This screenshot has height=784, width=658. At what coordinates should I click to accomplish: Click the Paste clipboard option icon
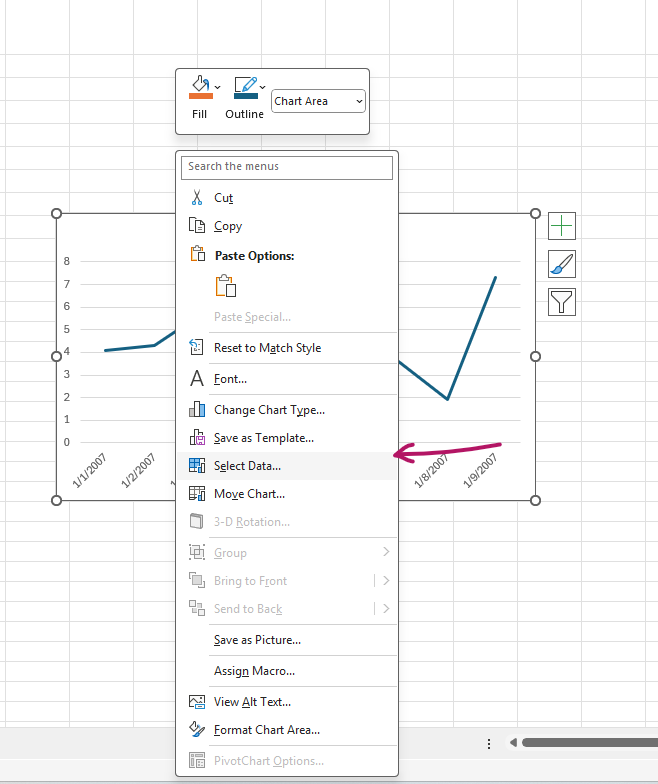226,286
